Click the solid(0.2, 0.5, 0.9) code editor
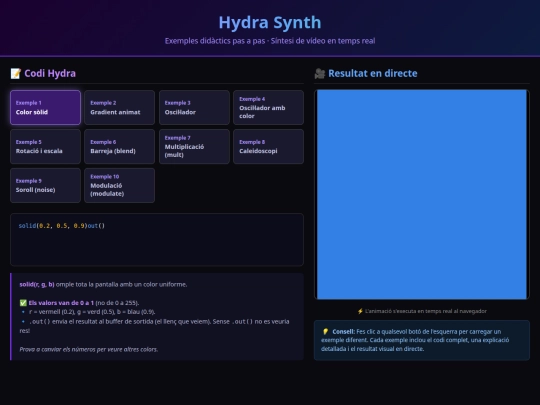 157,240
